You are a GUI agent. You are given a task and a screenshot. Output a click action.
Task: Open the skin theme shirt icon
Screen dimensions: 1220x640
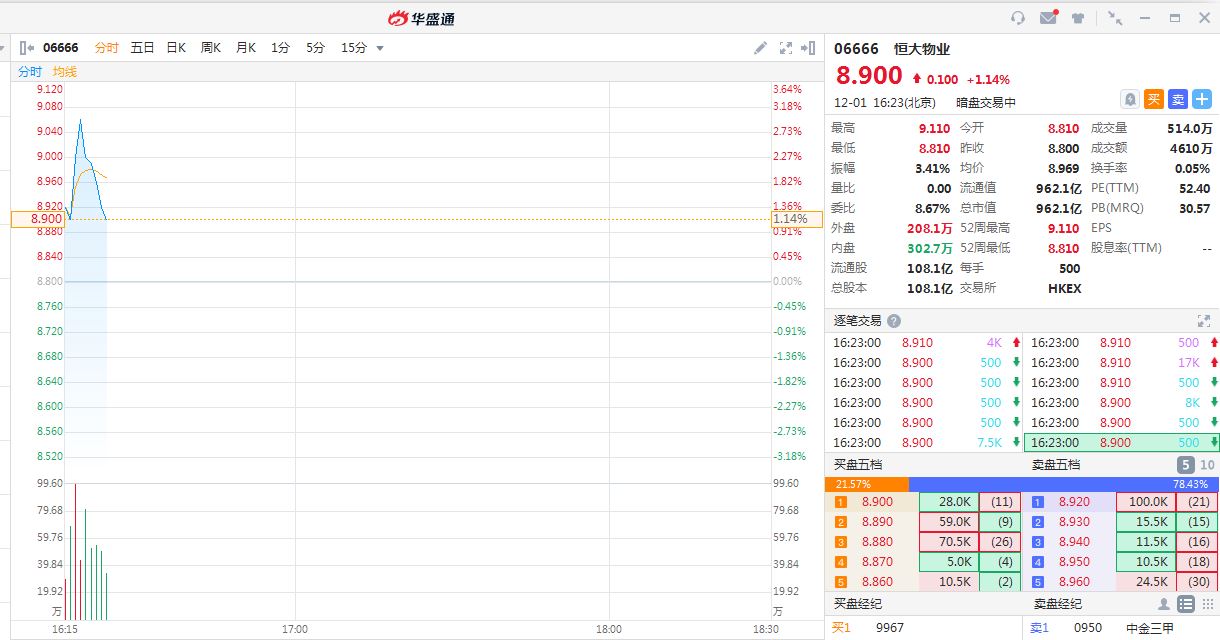pos(1078,18)
